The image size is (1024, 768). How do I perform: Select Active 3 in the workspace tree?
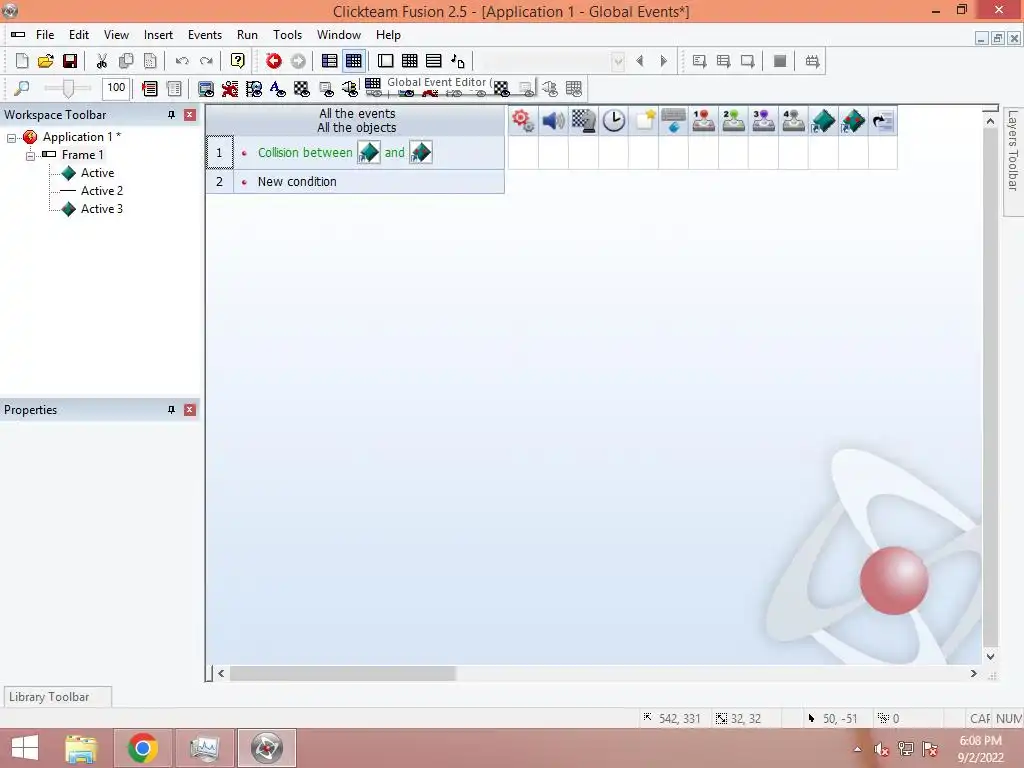coord(101,210)
